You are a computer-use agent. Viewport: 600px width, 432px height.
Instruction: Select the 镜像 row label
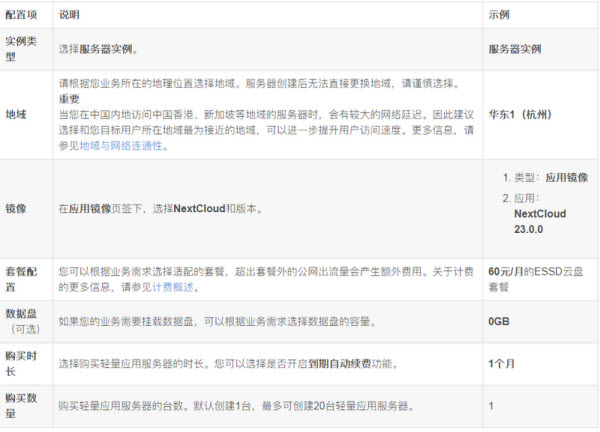pos(16,209)
